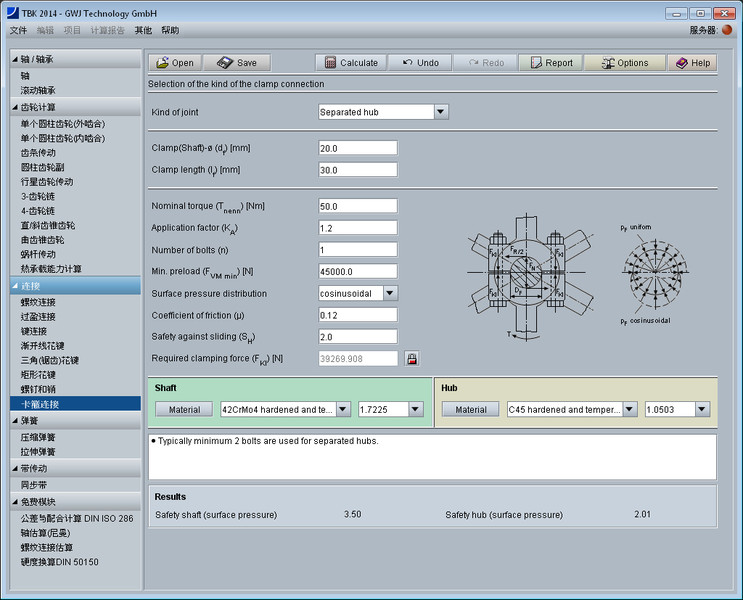Image resolution: width=743 pixels, height=600 pixels.
Task: Toggle lock on Required clamping force
Action: tap(411, 358)
